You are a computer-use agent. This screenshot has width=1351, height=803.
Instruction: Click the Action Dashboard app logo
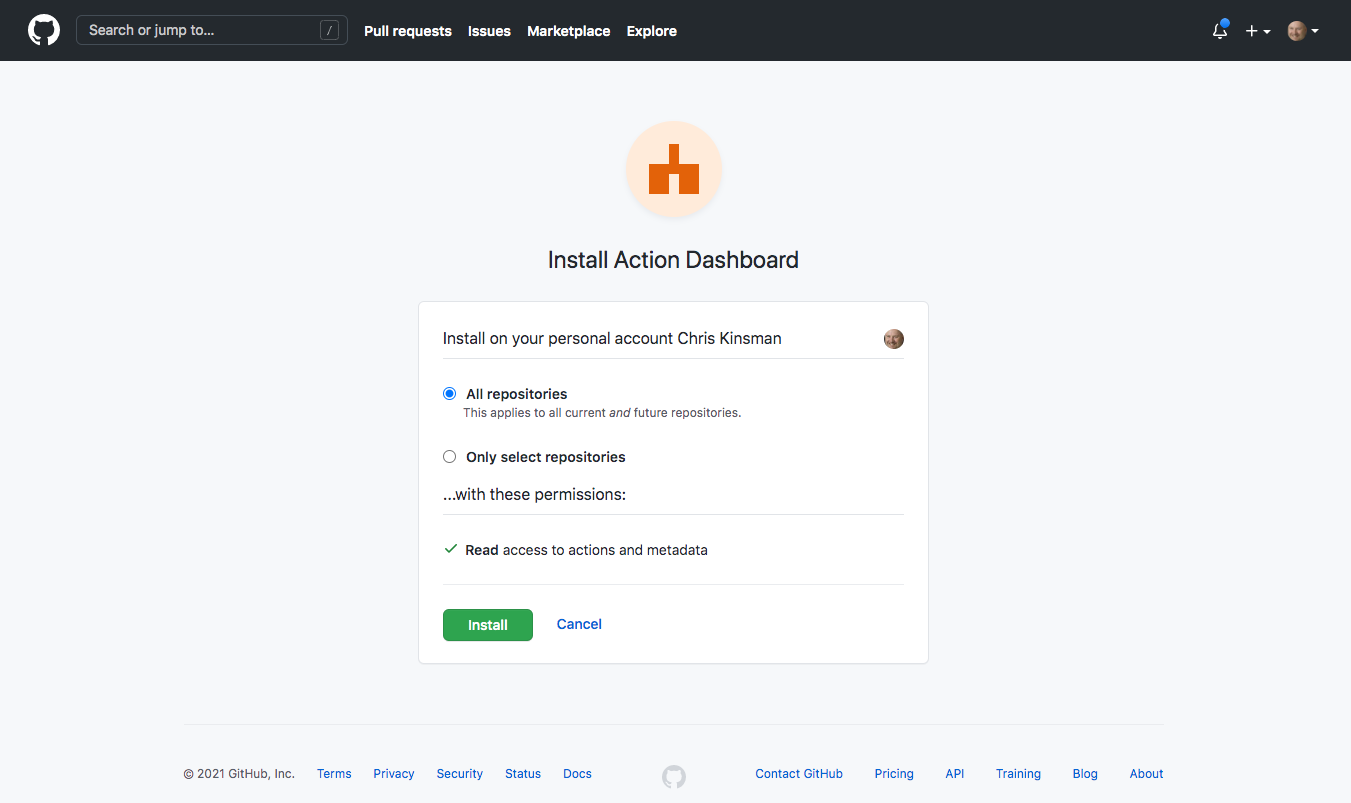tap(674, 169)
